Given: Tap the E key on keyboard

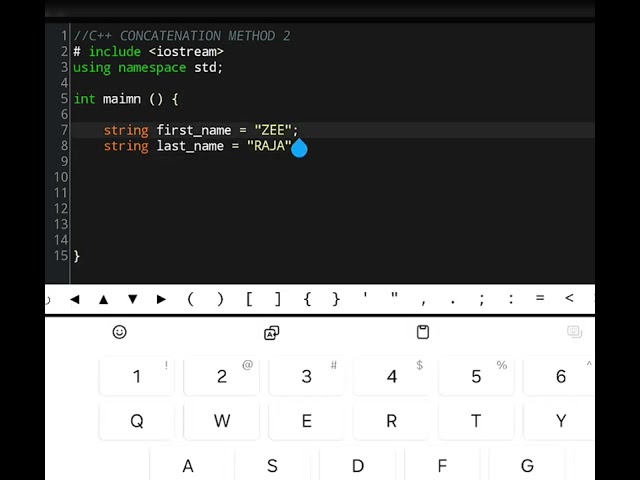Looking at the screenshot, I should tap(307, 421).
